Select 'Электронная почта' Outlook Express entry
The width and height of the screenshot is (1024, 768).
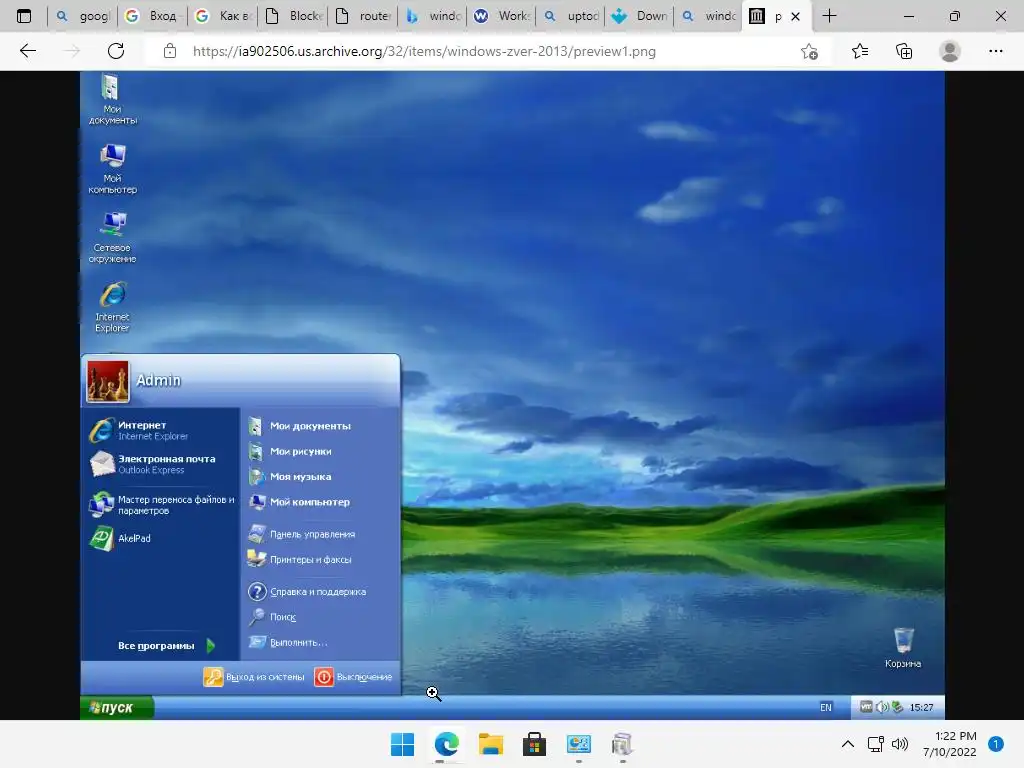[161, 464]
